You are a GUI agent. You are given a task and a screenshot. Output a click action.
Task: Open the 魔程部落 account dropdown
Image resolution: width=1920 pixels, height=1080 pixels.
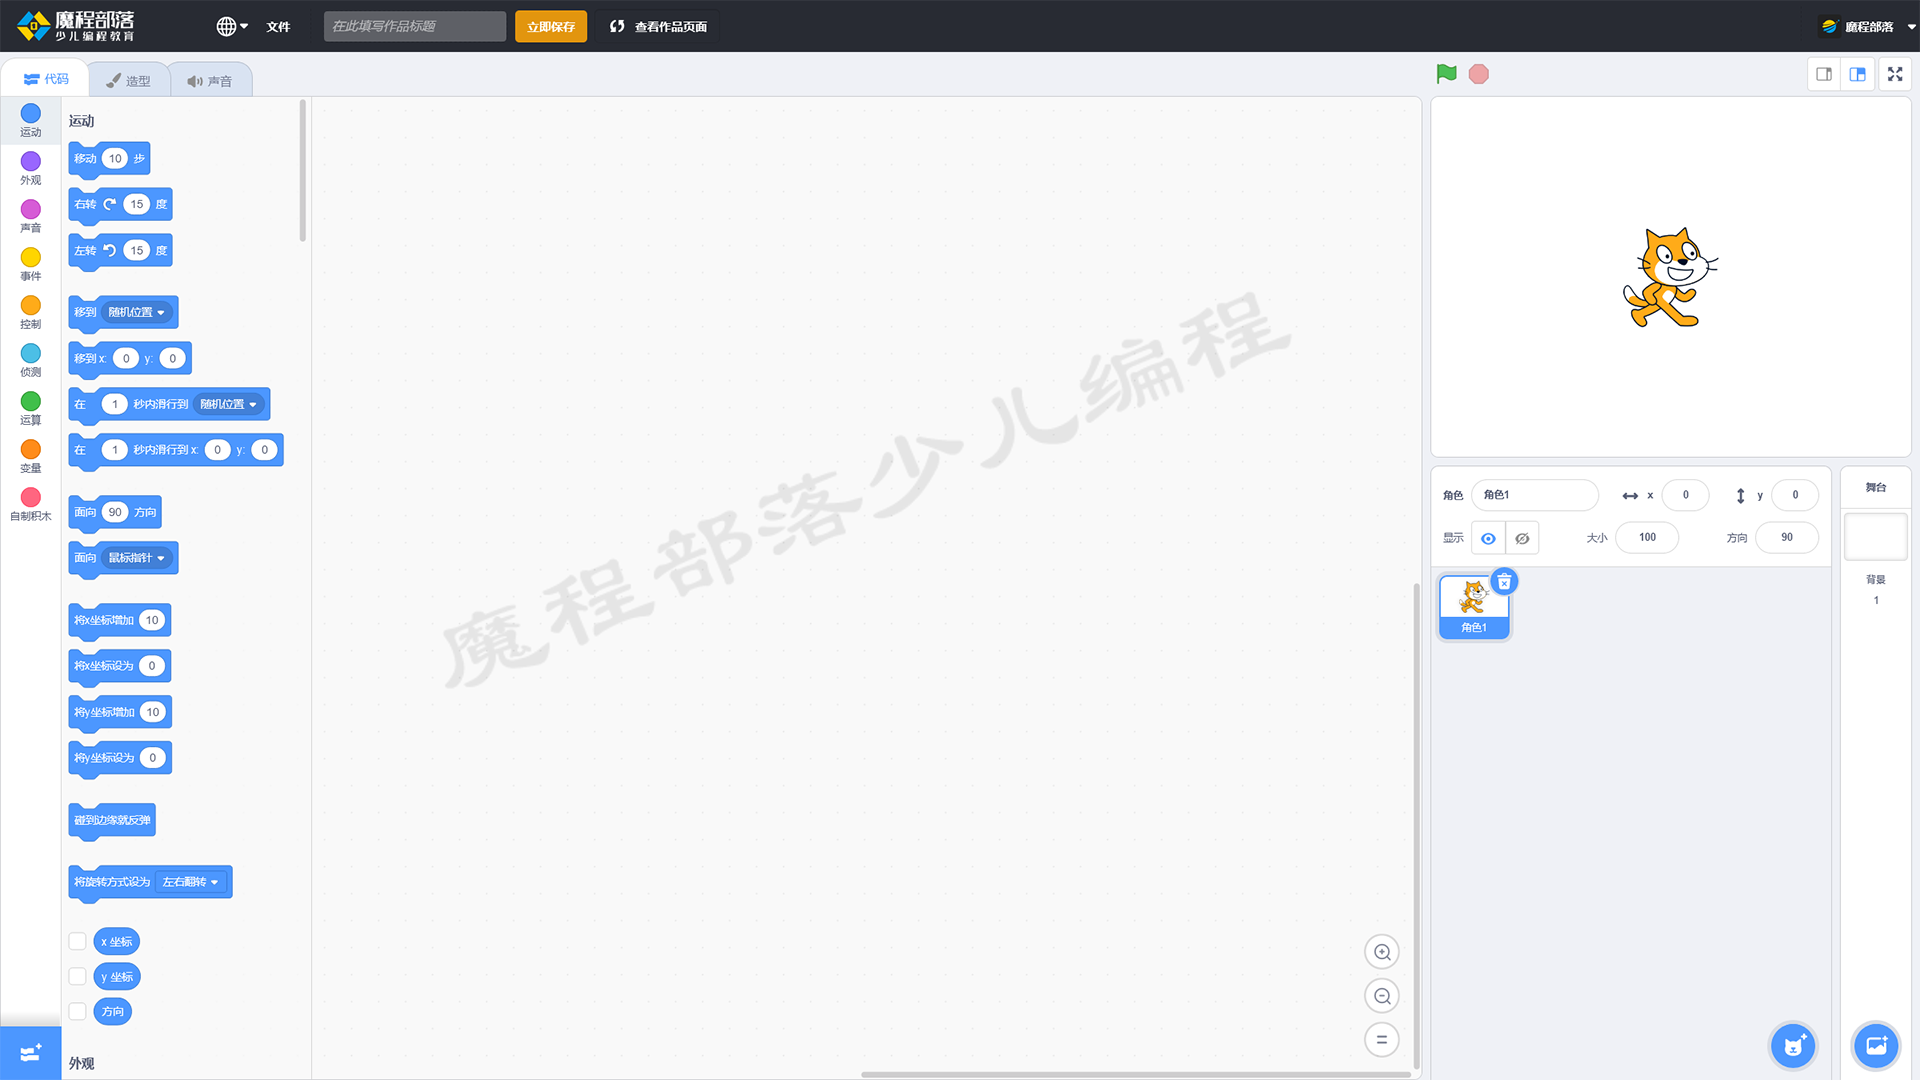pyautogui.click(x=1868, y=26)
